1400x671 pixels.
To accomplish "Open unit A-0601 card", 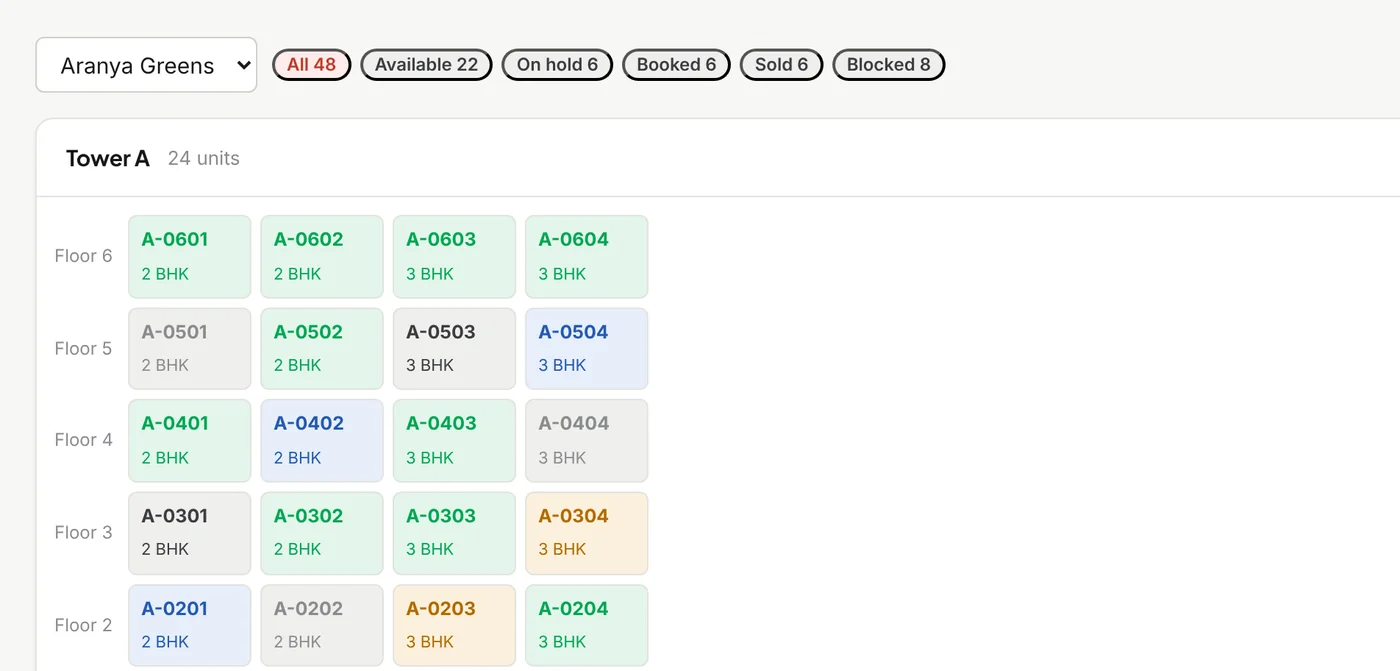I will [190, 256].
